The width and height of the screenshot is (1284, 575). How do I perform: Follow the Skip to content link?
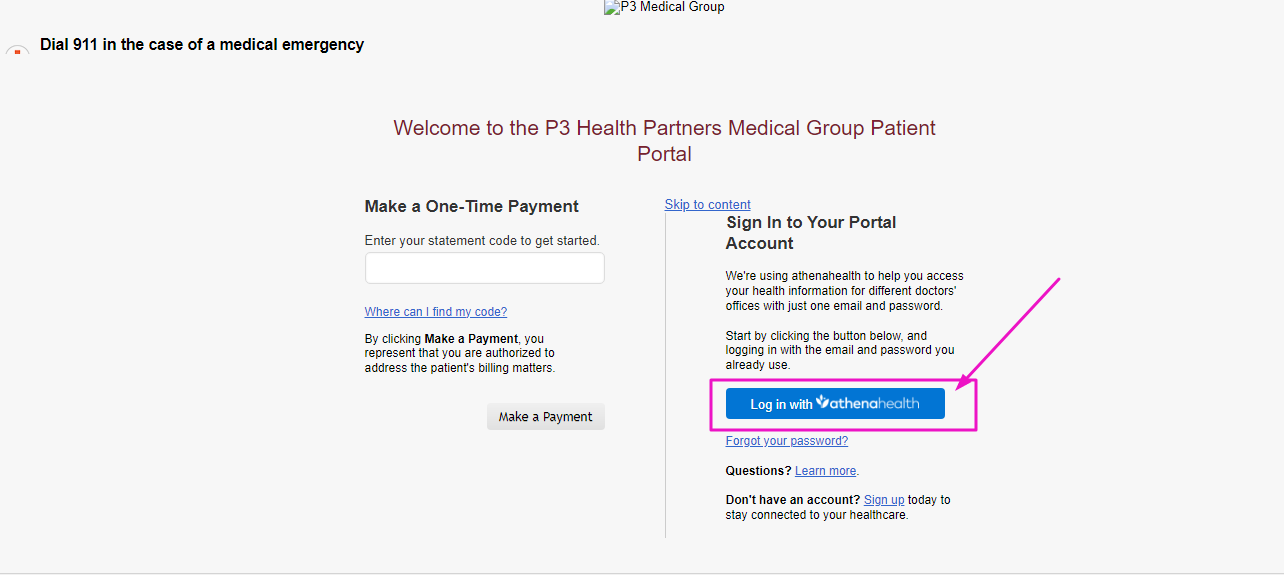[708, 204]
